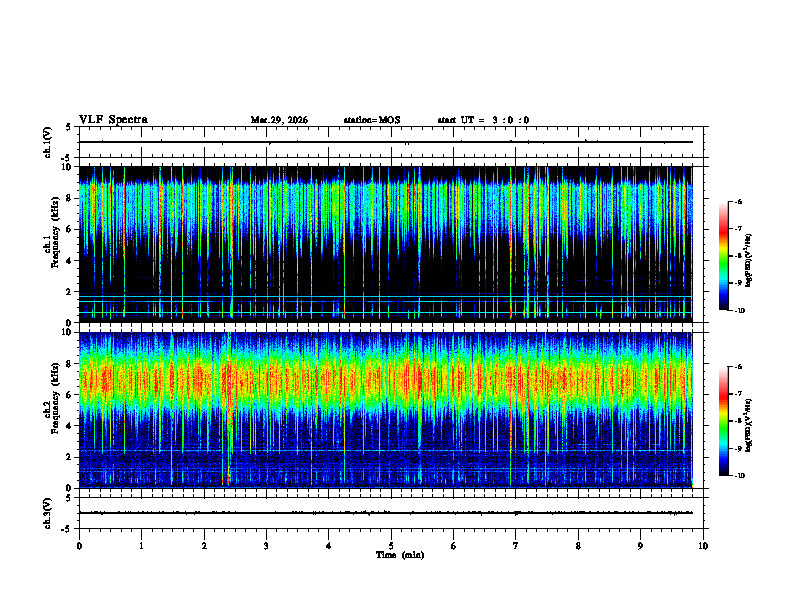
Task: Click the "-6" value on ch.1 colorbar
Action: pyautogui.click(x=738, y=201)
